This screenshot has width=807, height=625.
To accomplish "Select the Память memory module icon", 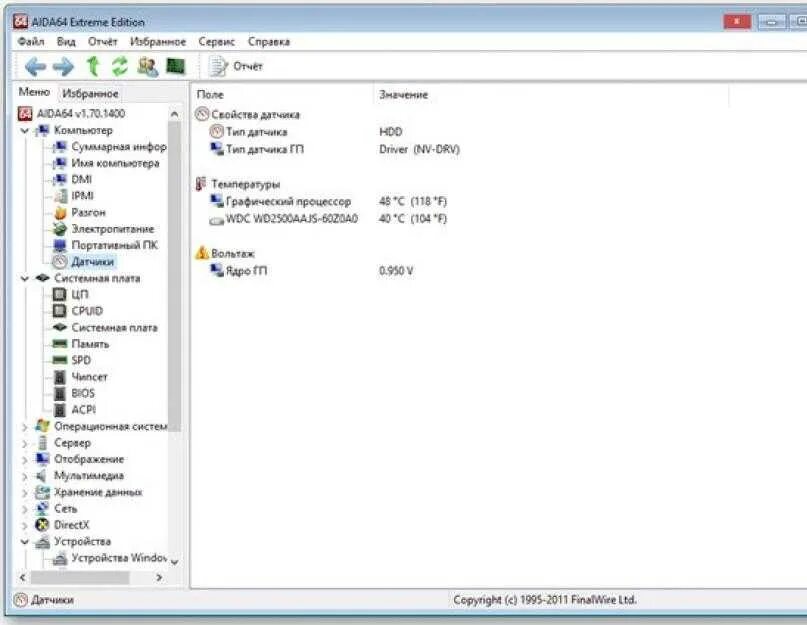I will tap(60, 344).
